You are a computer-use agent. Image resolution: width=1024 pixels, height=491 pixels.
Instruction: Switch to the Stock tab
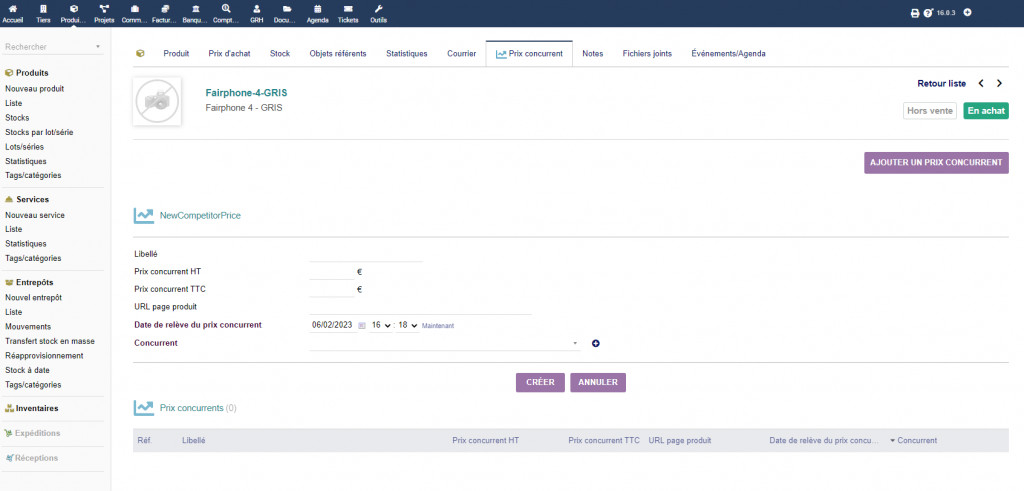coord(280,54)
